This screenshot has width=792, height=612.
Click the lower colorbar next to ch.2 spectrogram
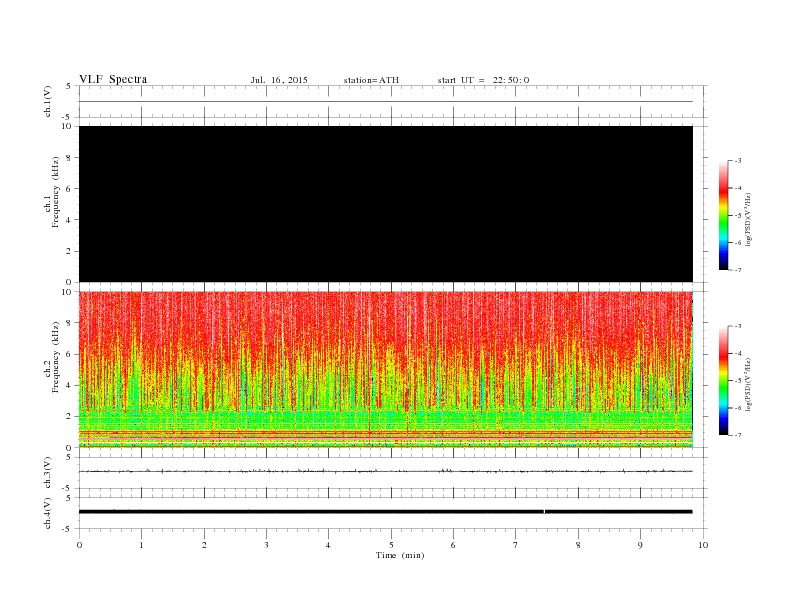[723, 380]
